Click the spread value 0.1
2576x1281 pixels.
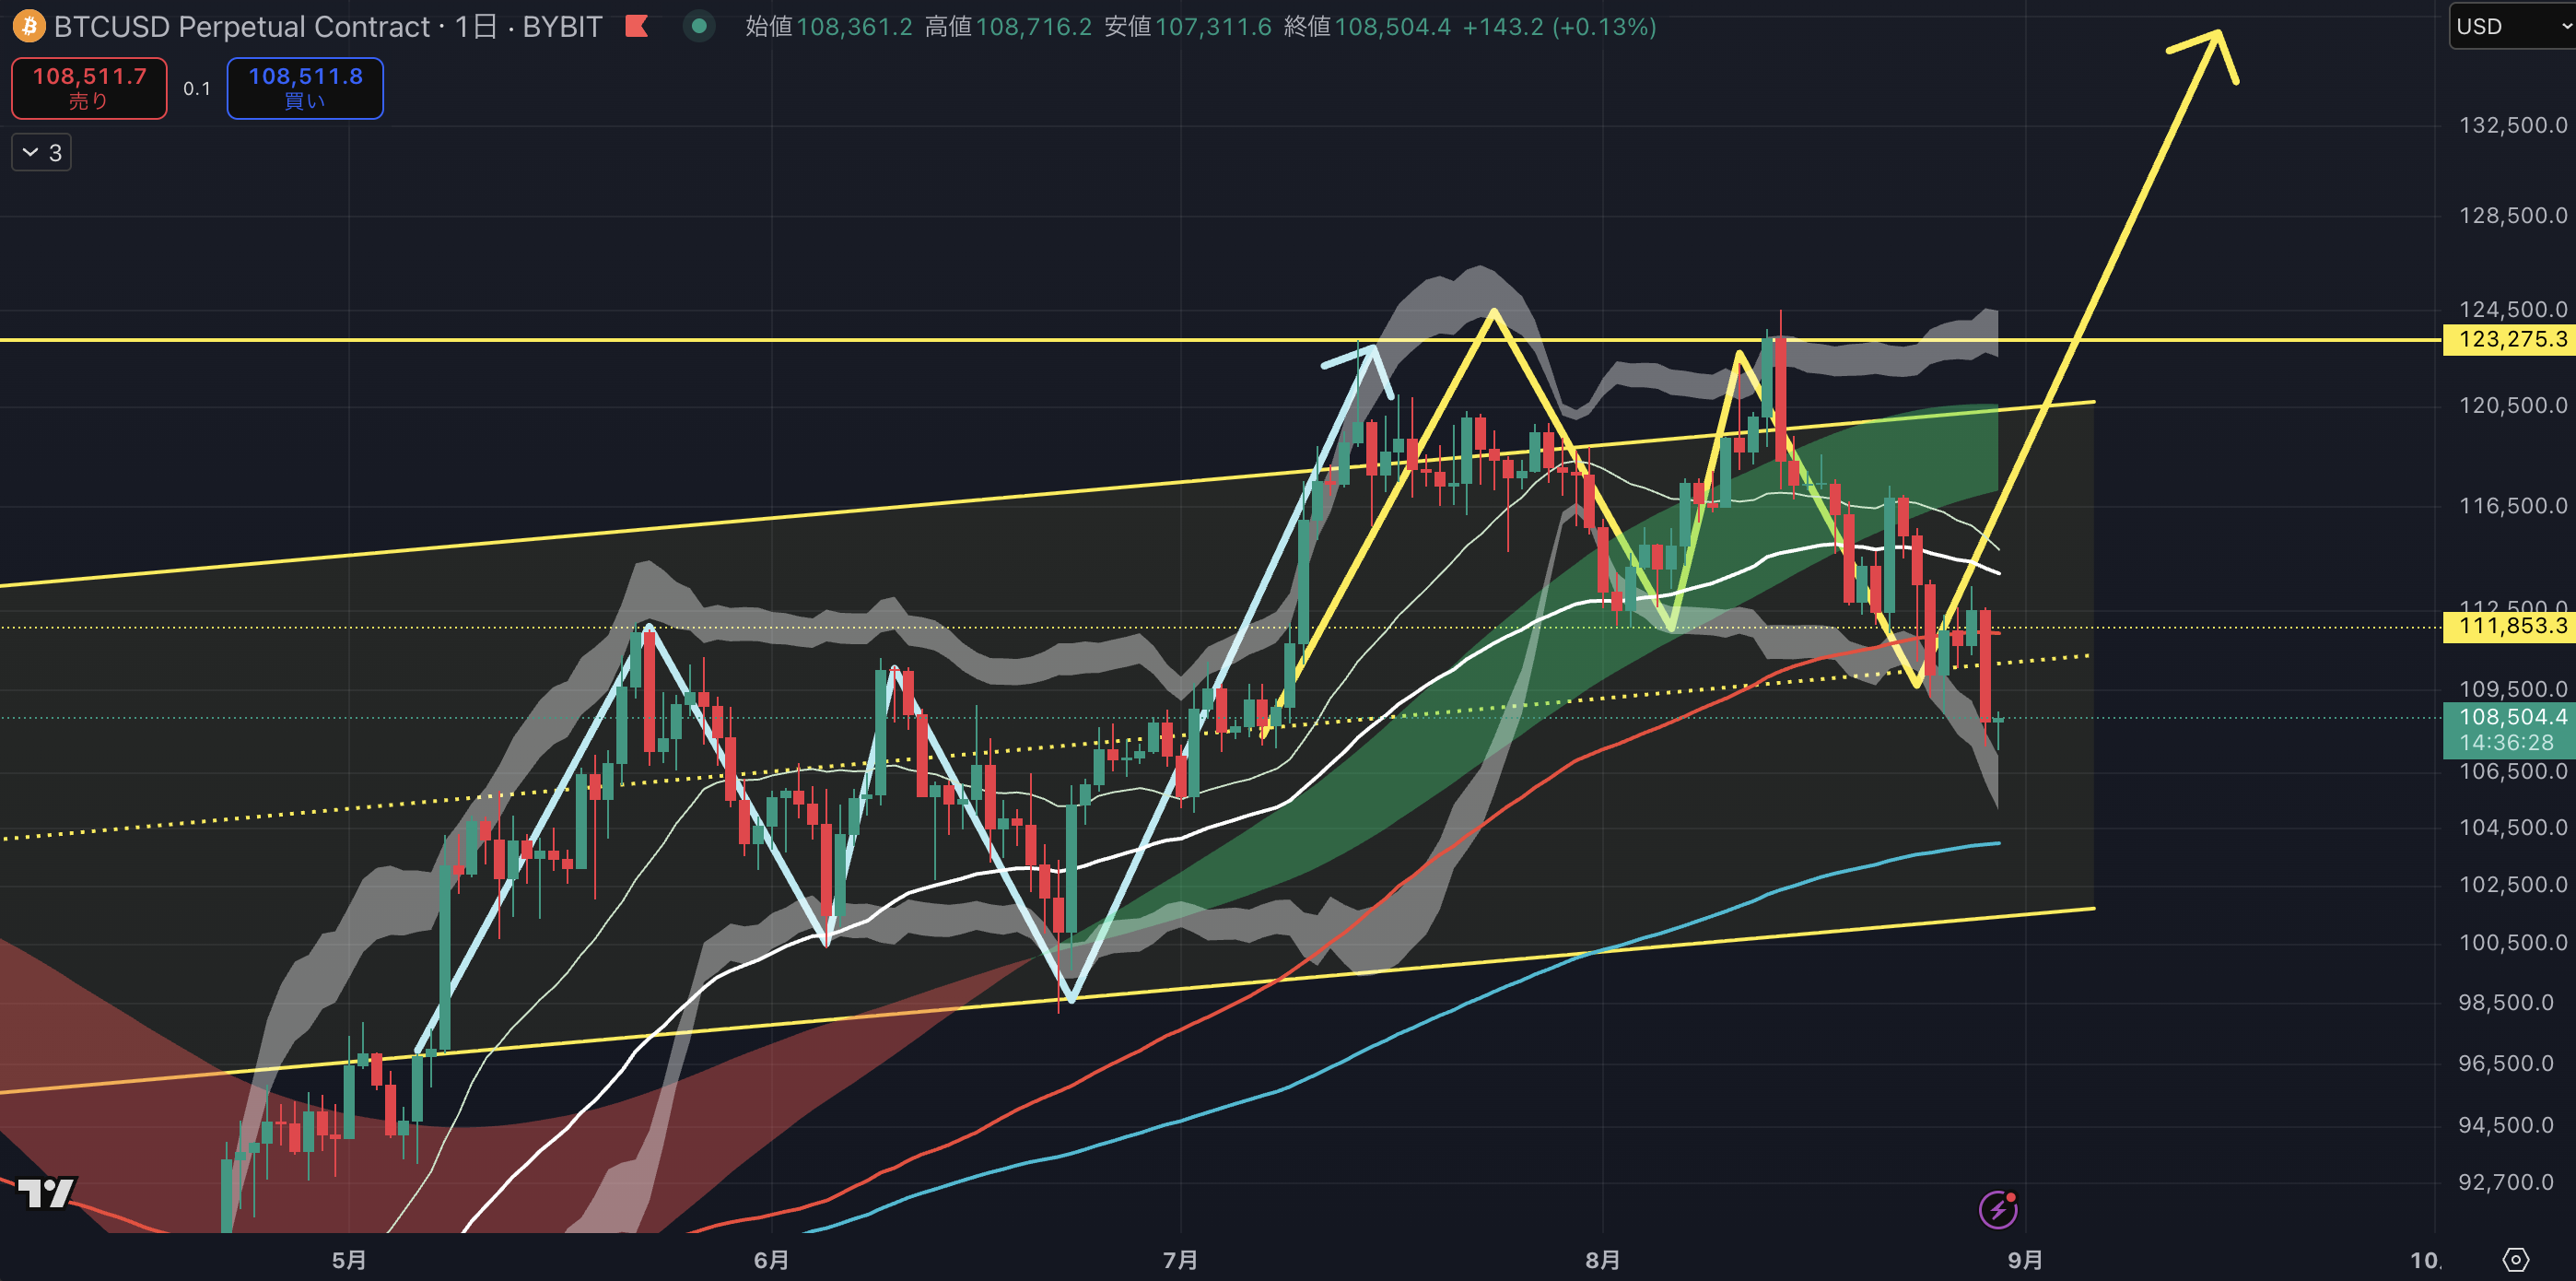pyautogui.click(x=197, y=89)
